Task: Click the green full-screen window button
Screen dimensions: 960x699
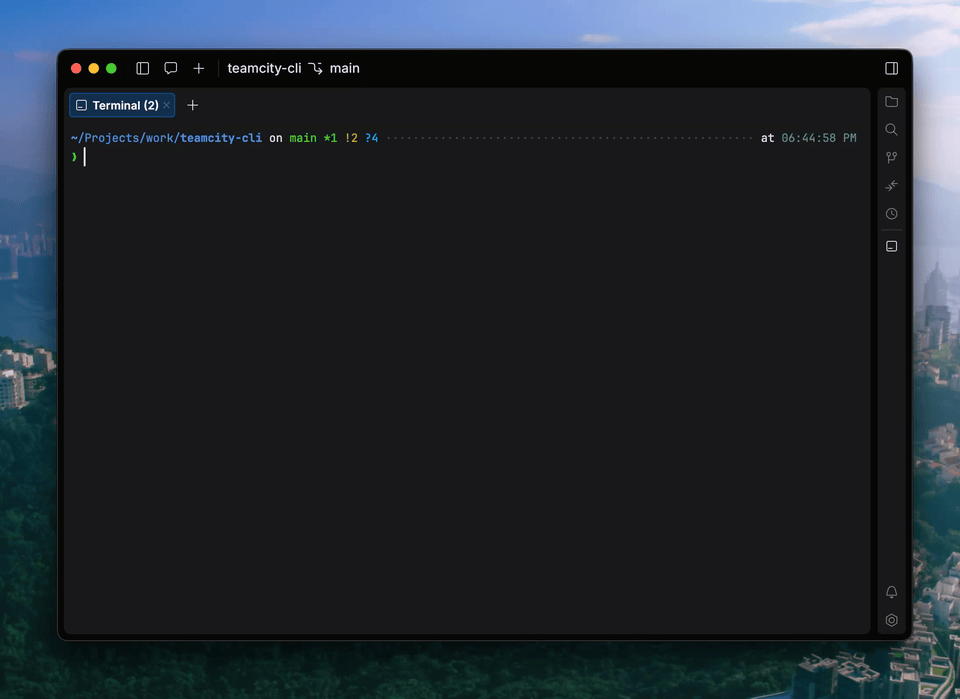Action: (111, 69)
